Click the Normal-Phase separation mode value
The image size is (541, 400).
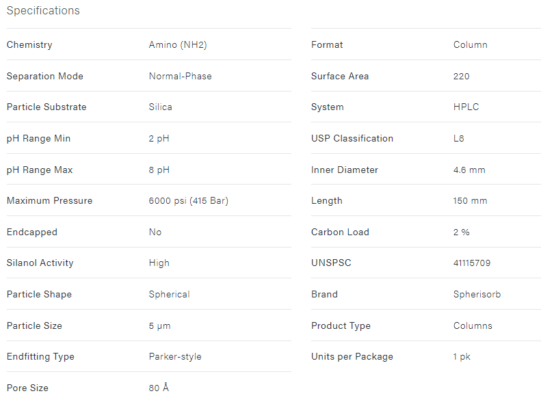coord(180,76)
